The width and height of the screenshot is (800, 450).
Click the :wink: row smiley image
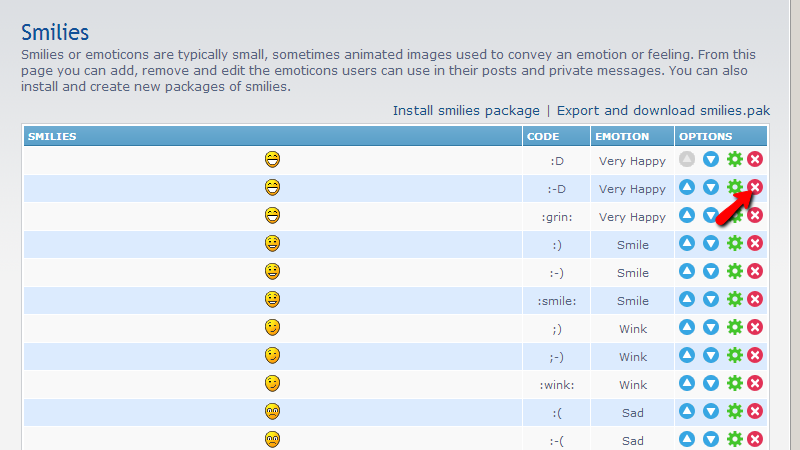point(272,383)
